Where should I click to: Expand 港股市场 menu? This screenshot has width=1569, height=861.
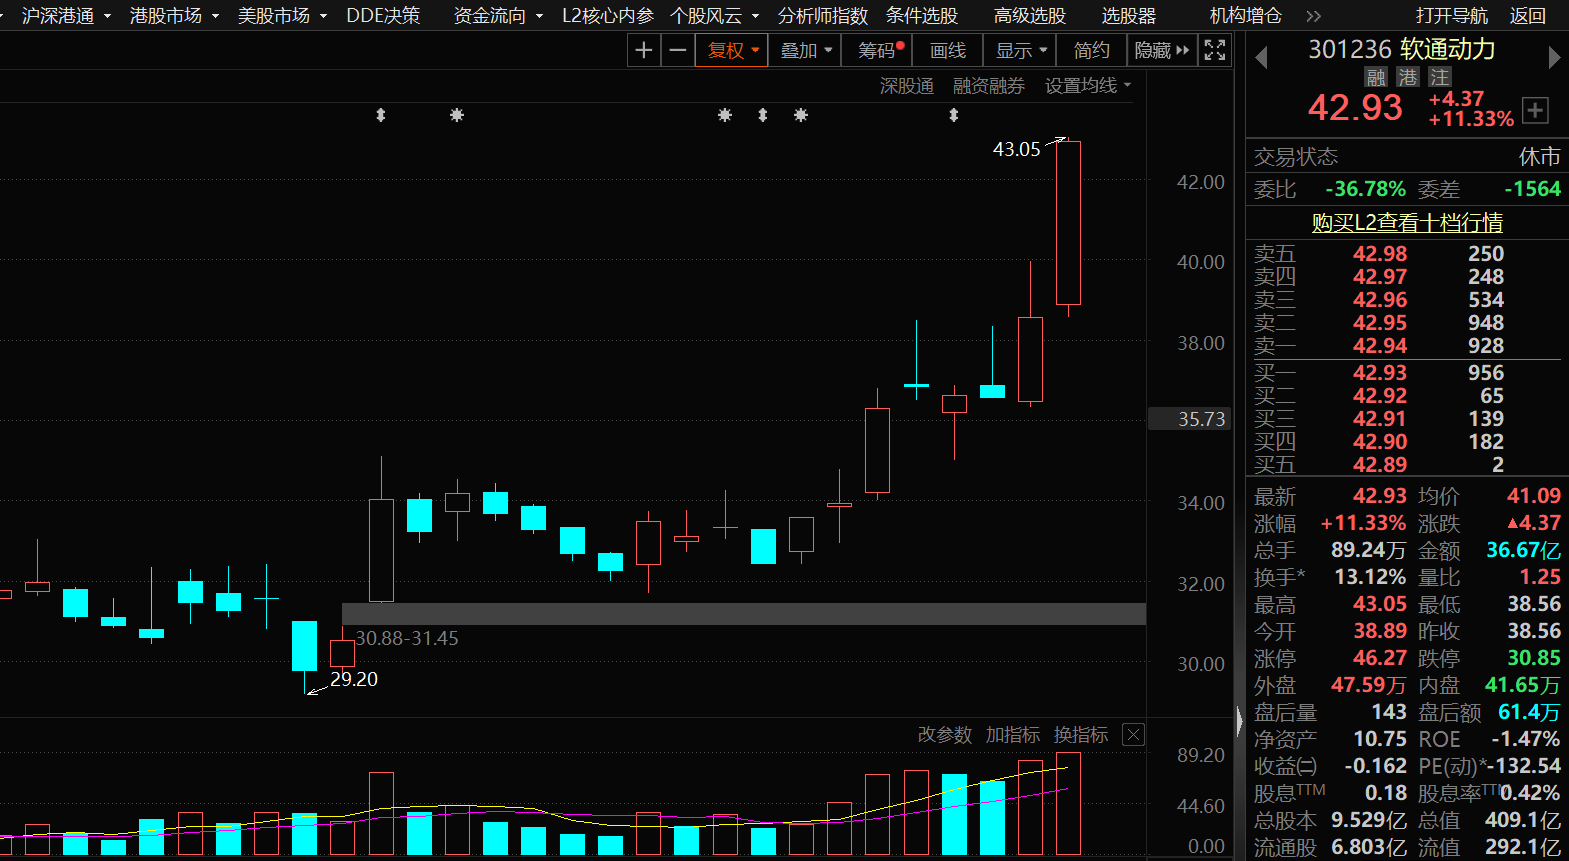pyautogui.click(x=174, y=16)
